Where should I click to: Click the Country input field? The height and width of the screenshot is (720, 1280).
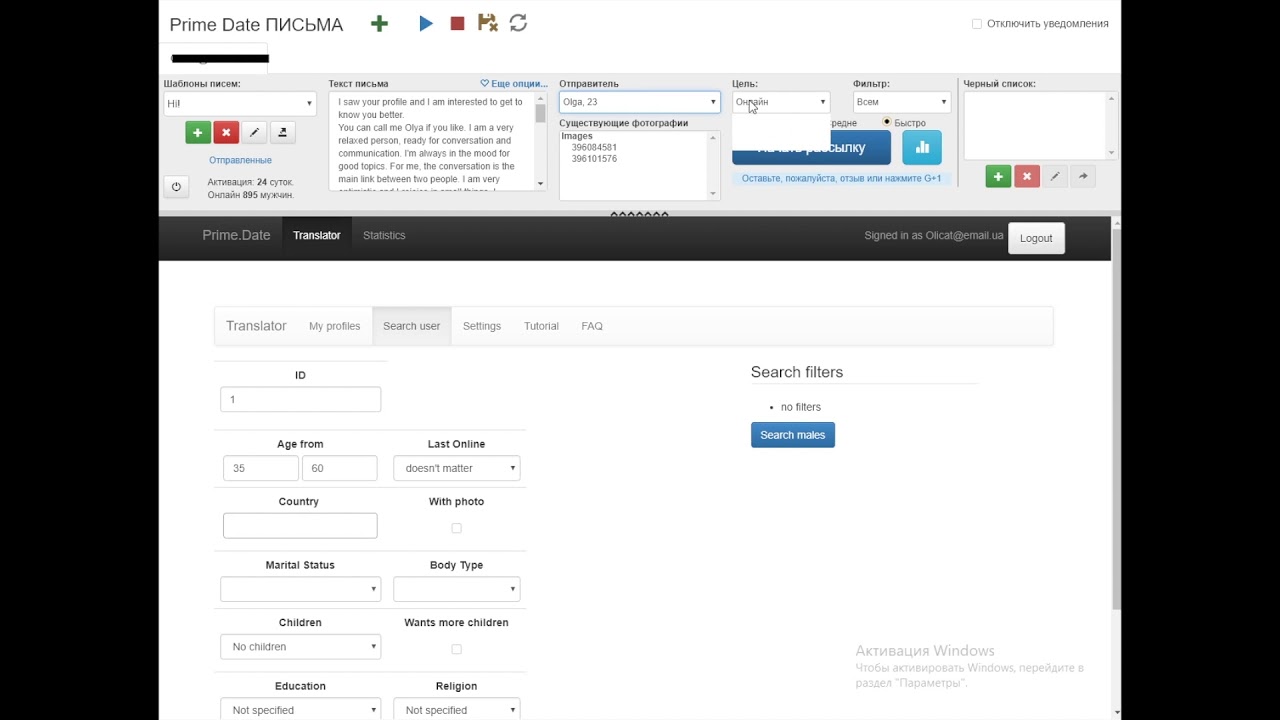(x=300, y=526)
